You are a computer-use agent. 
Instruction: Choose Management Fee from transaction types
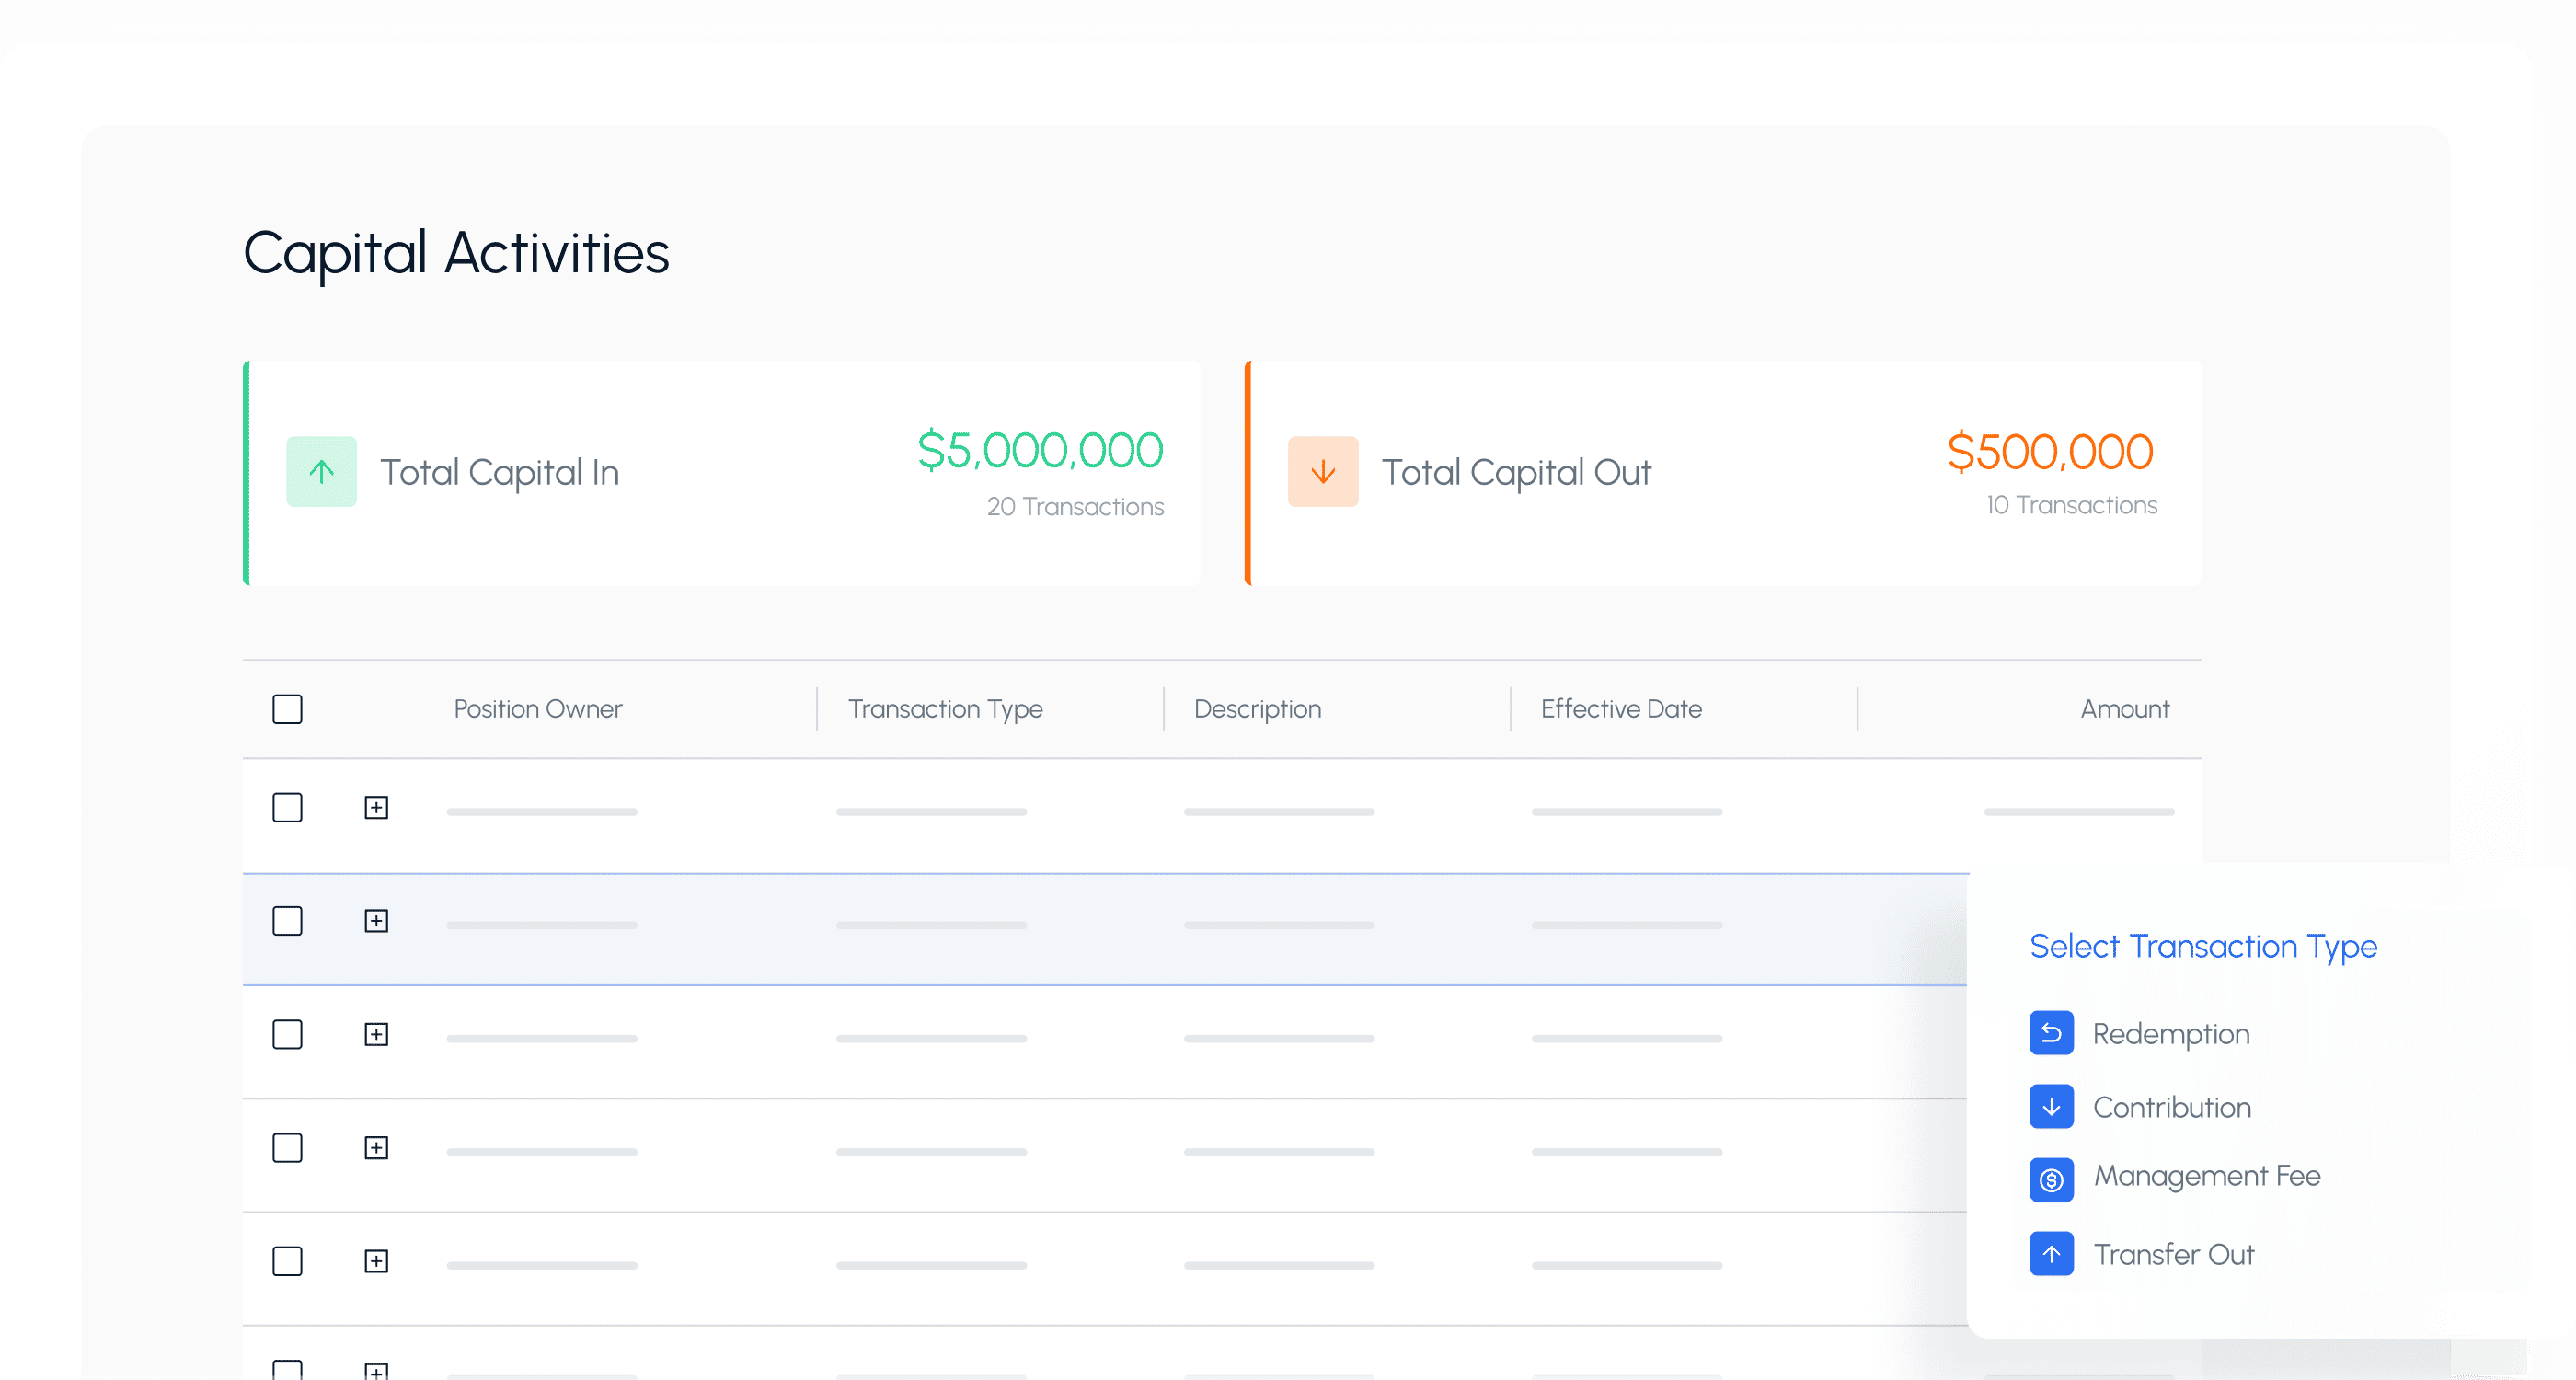click(2206, 1176)
